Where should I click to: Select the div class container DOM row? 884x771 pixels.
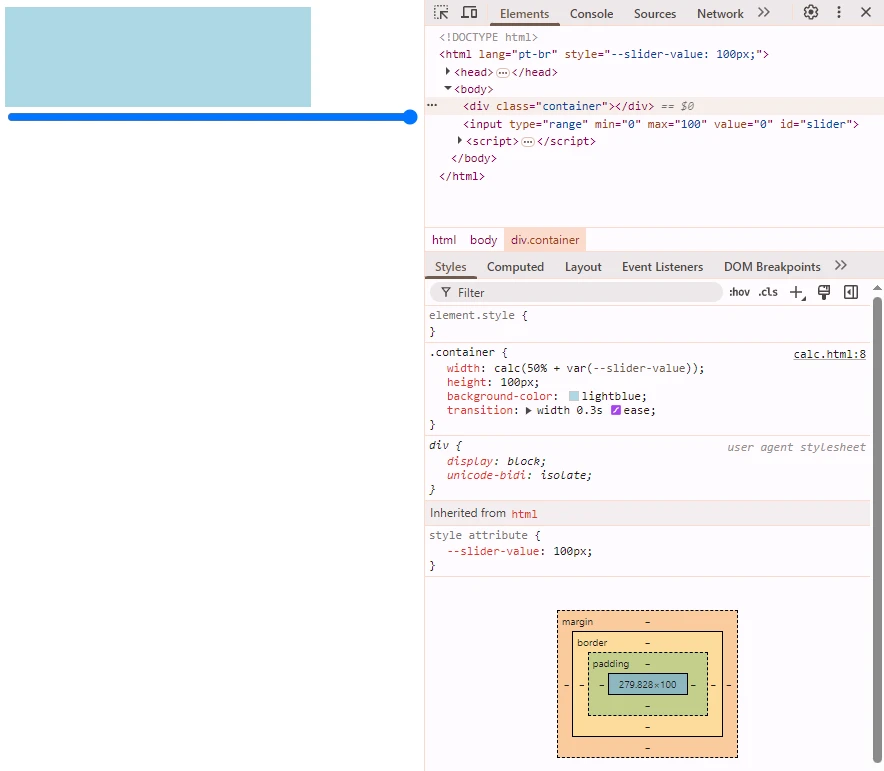pos(655,106)
